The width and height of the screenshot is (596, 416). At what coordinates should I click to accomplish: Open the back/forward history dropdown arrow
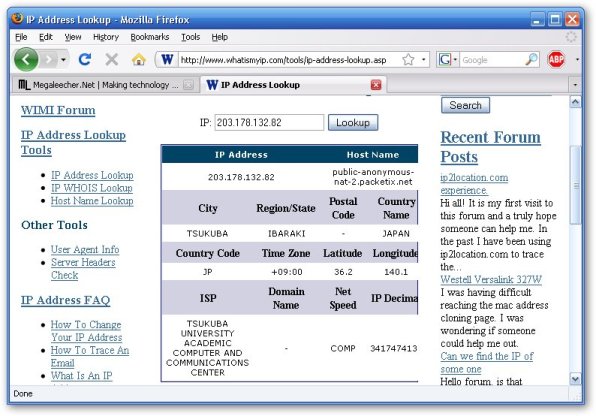63,60
